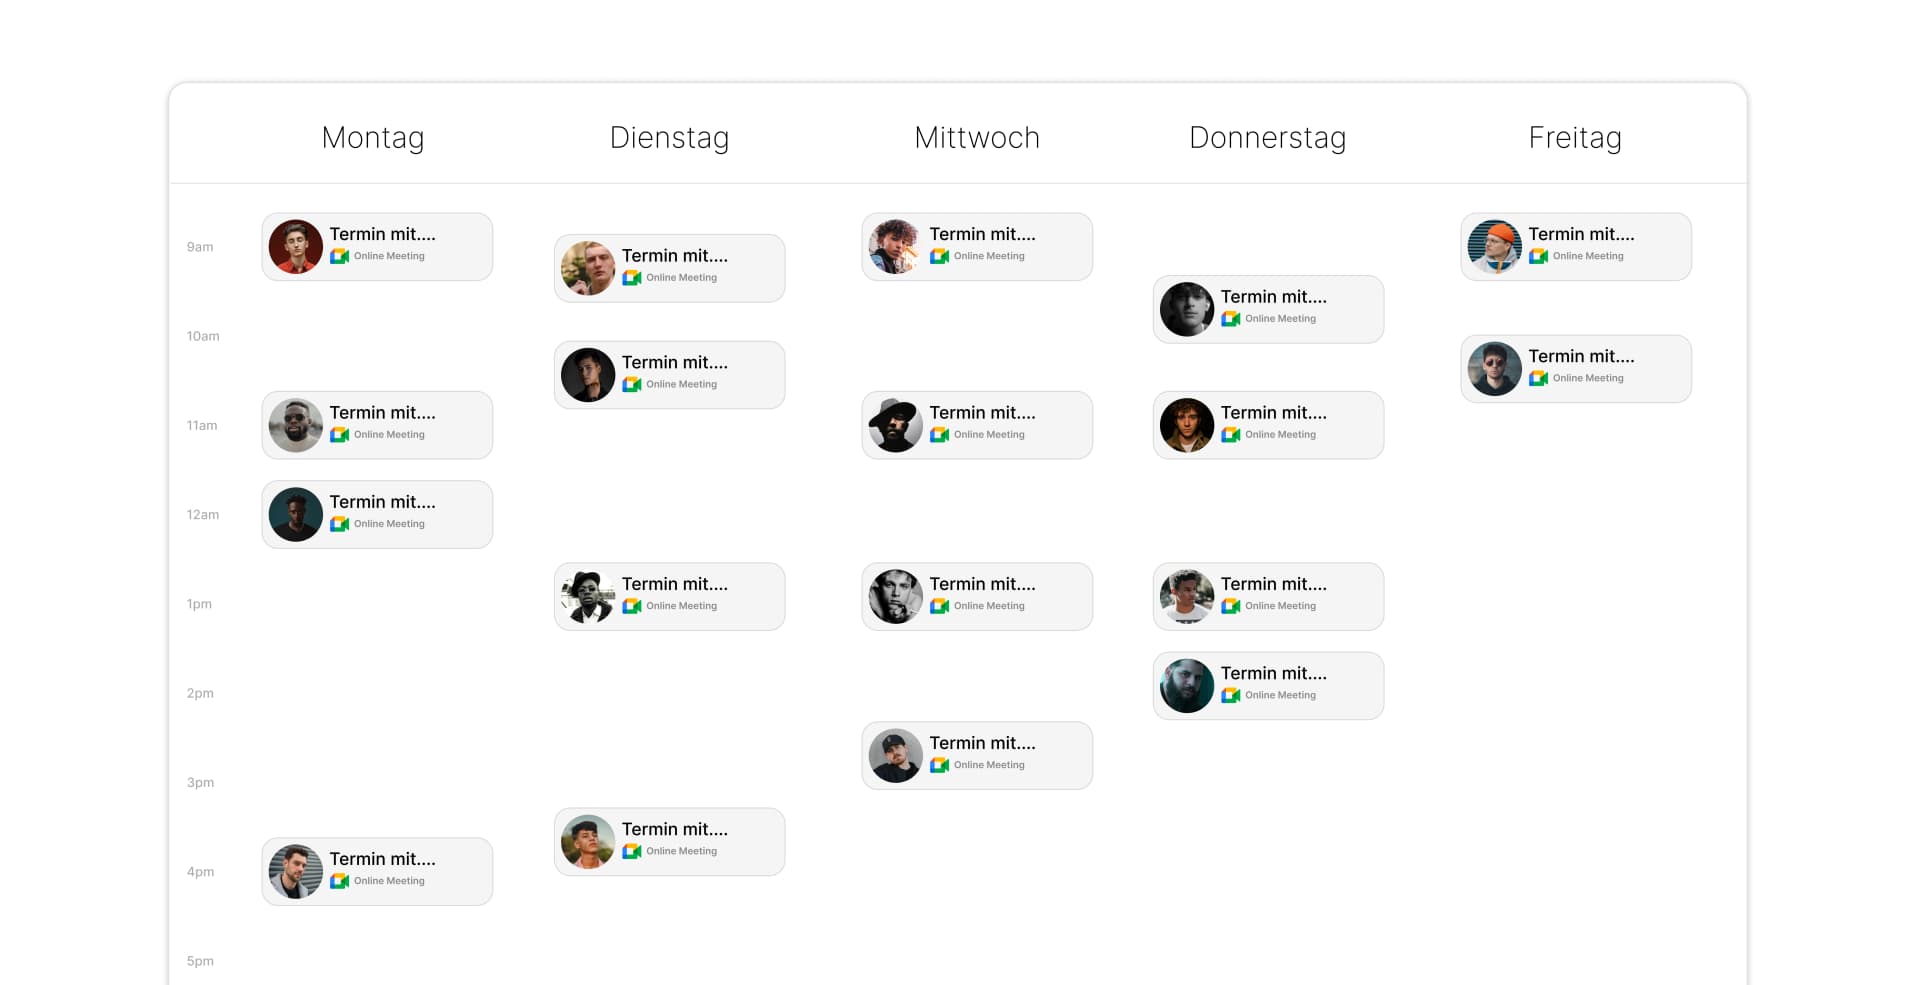1920x985 pixels.
Task: Click Meet icon in Mittwoch's last appointment
Action: tap(939, 766)
